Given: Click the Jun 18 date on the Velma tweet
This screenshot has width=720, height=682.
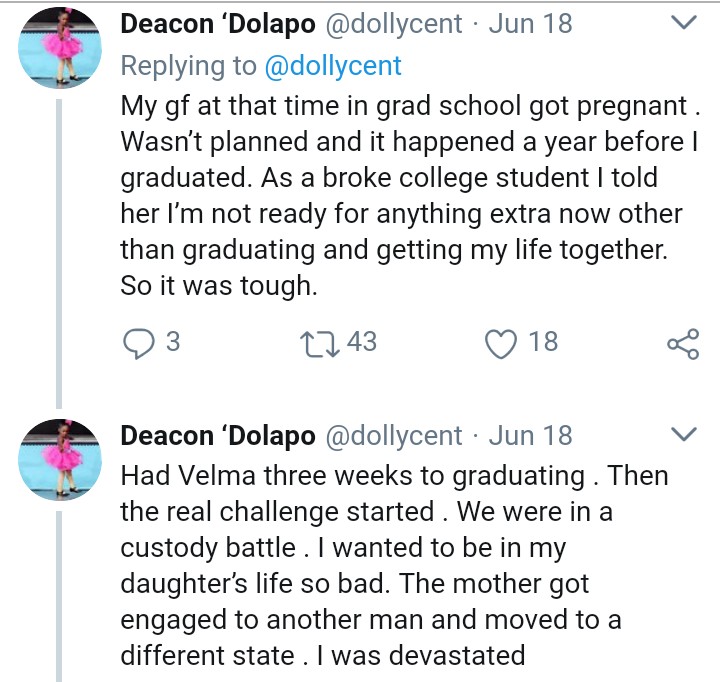Looking at the screenshot, I should (530, 436).
